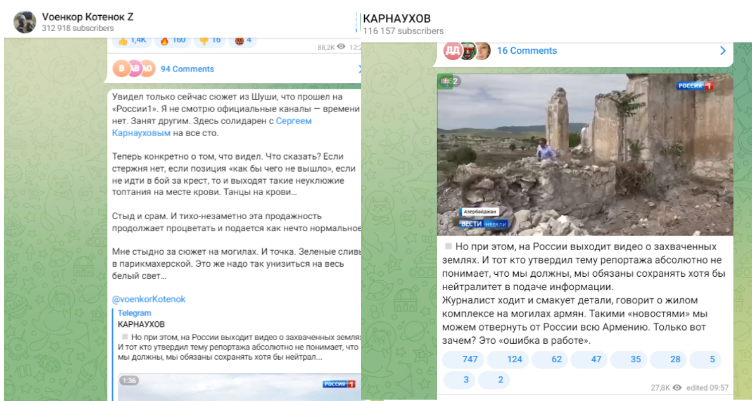Click the Россия 1 logo on right video

point(695,86)
